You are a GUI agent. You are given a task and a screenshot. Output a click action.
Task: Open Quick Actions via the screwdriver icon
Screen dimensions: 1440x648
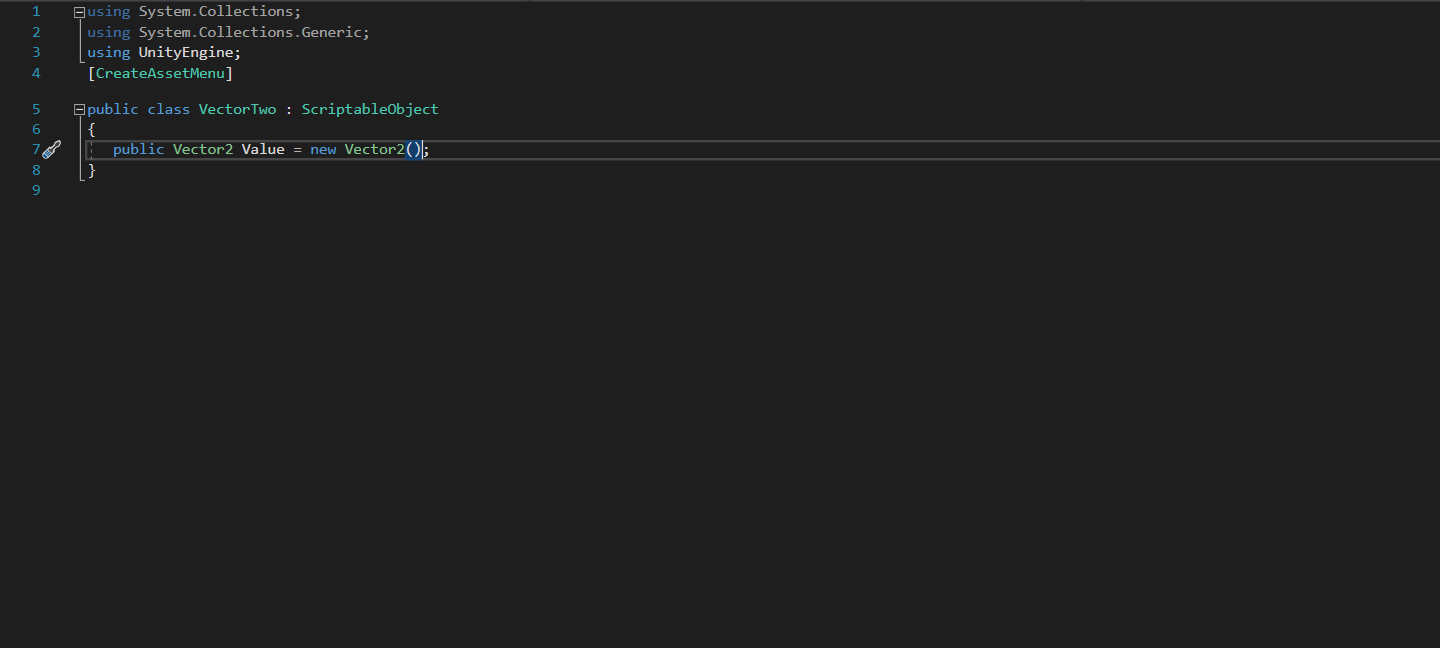coord(52,148)
